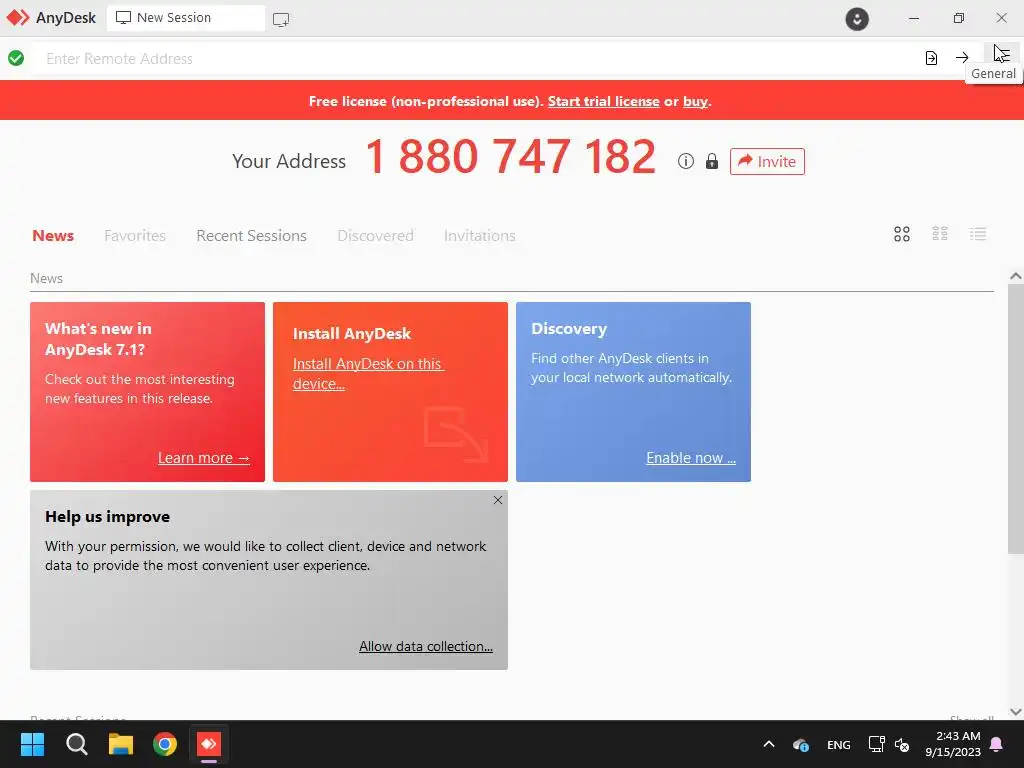Open the Discovery news card
Viewport: 1024px width, 768px height.
click(633, 392)
